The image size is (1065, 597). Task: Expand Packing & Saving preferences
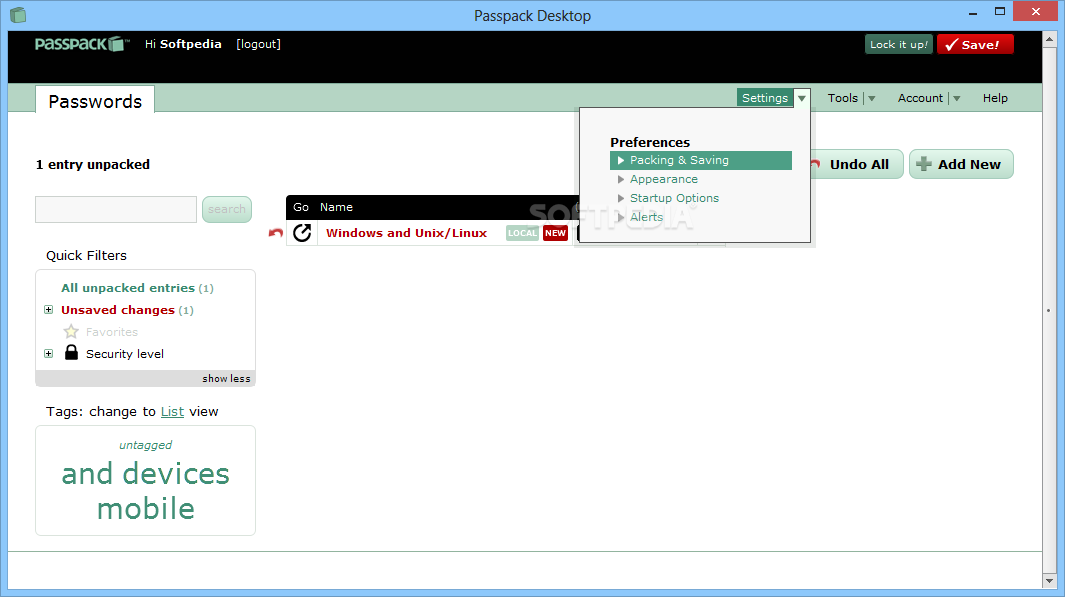[x=701, y=160]
